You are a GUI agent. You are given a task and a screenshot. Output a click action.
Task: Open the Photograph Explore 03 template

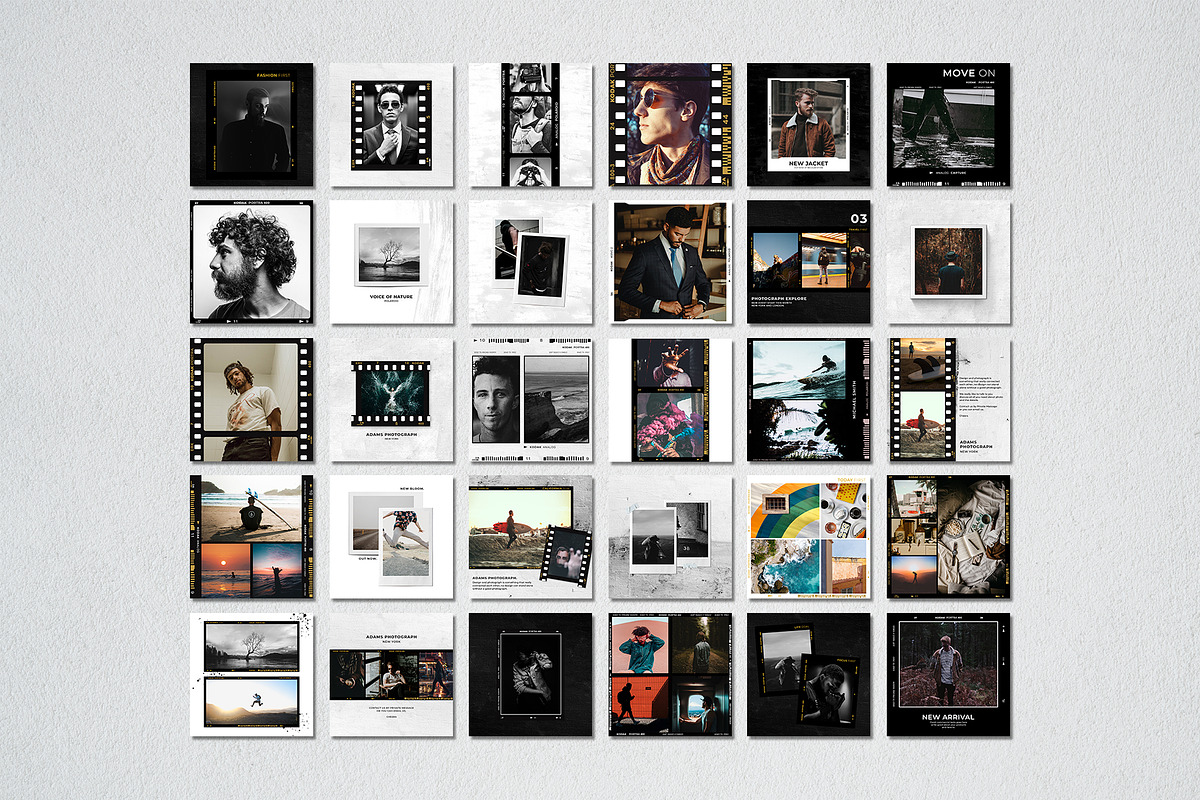pyautogui.click(x=808, y=262)
